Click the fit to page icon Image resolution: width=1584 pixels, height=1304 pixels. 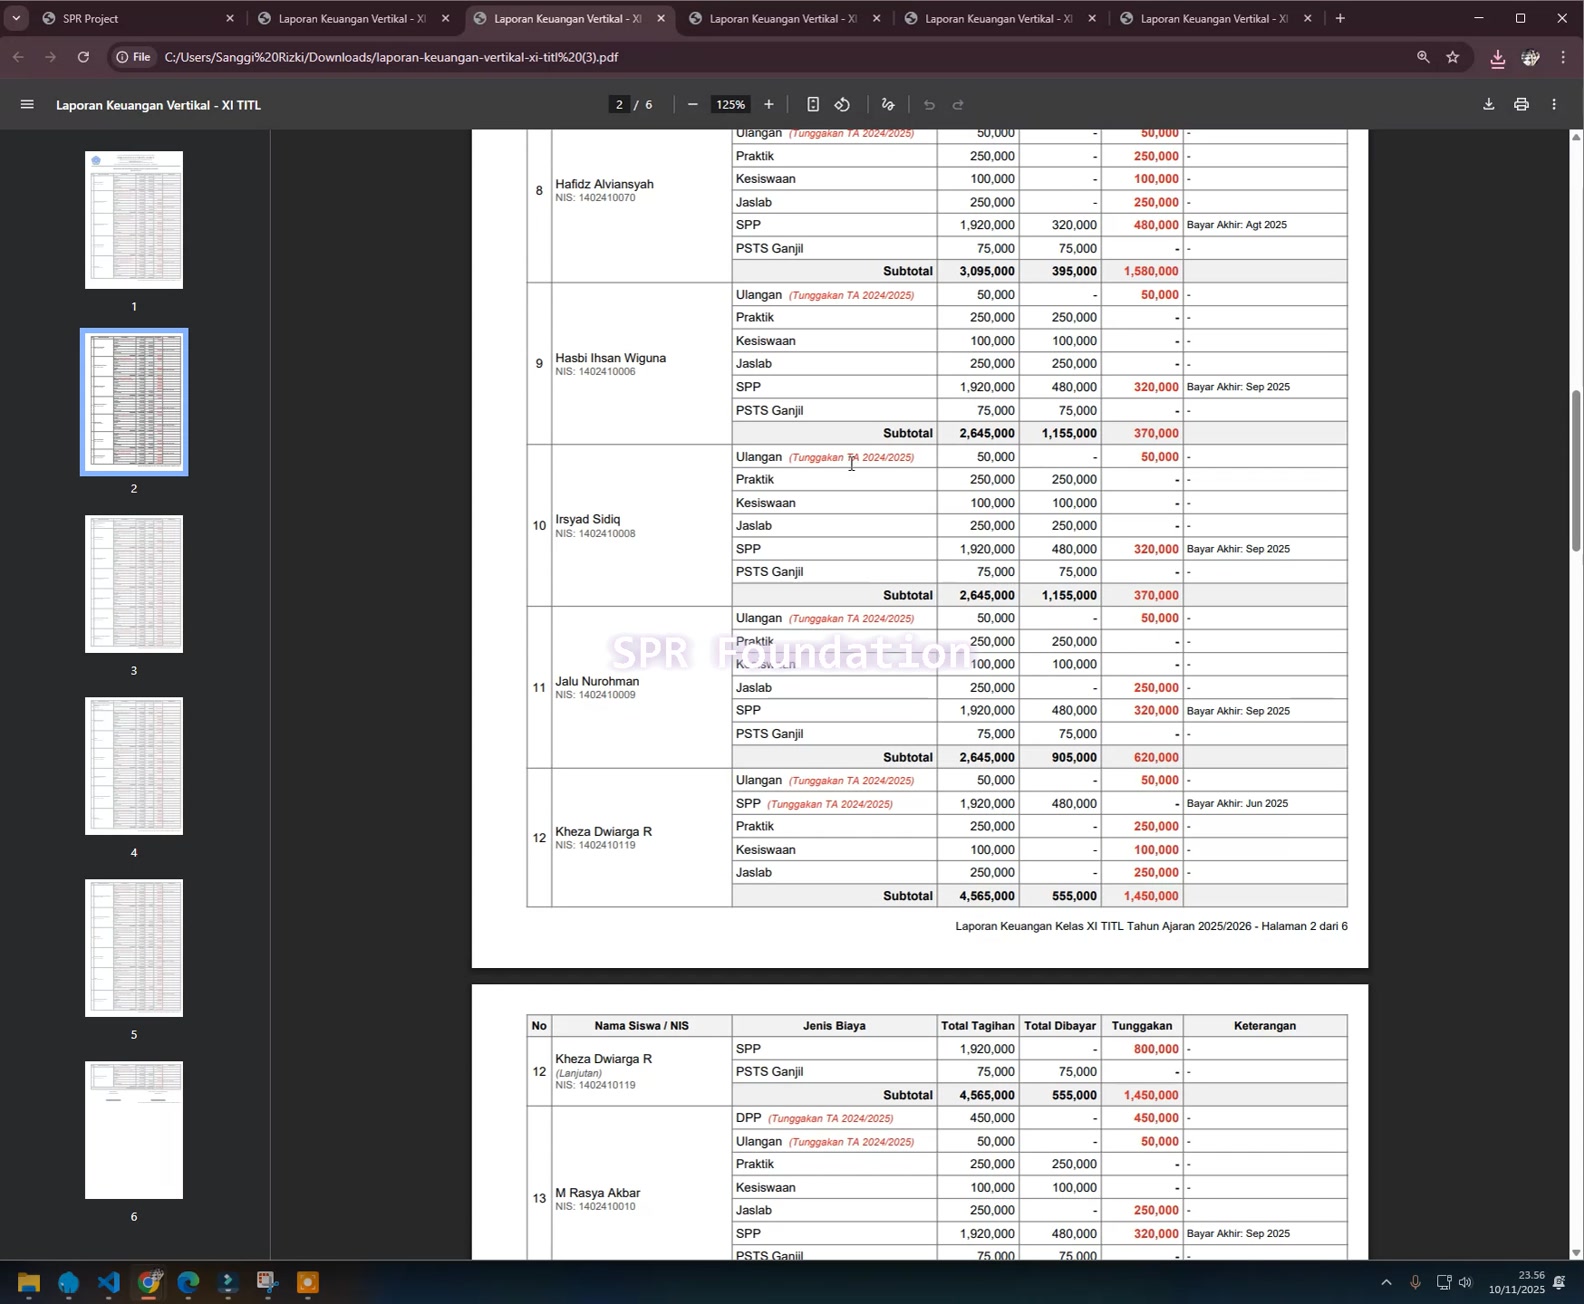tap(813, 104)
